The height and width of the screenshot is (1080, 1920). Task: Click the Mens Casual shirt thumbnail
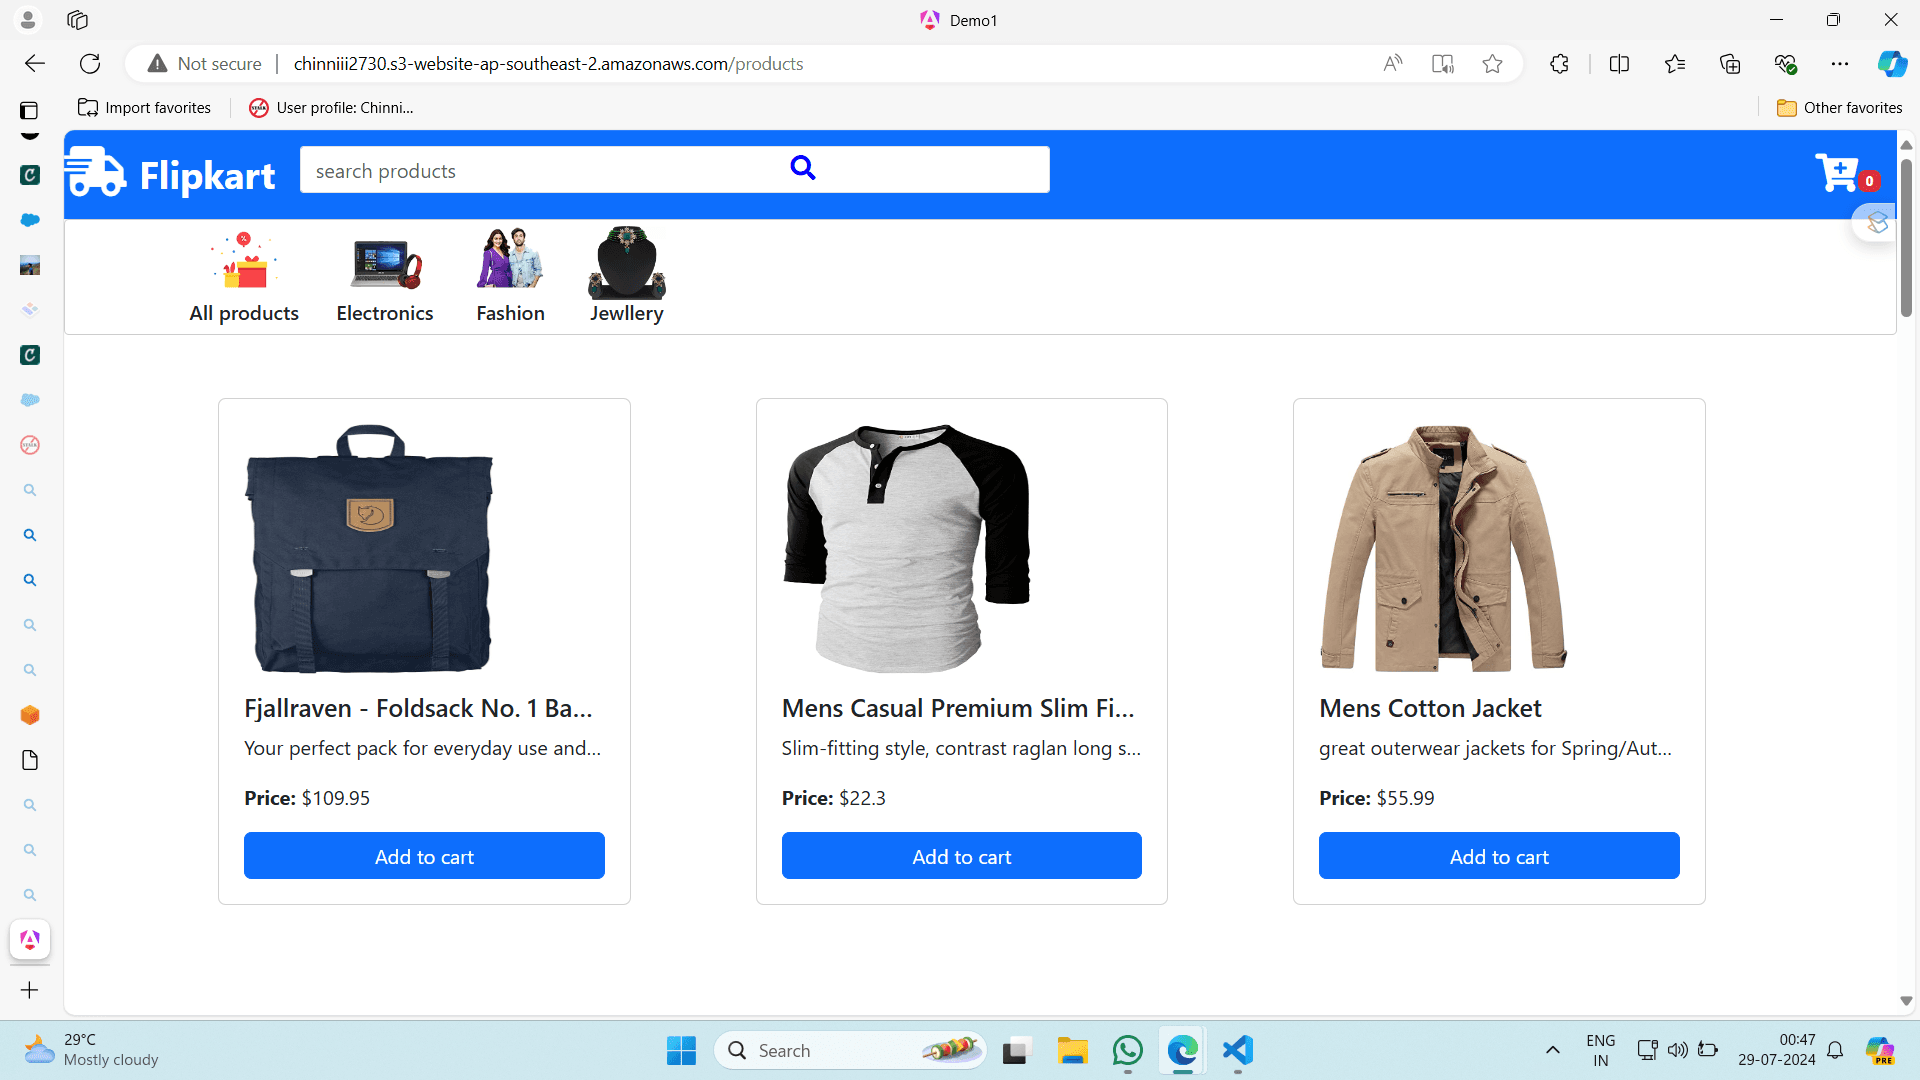906,548
